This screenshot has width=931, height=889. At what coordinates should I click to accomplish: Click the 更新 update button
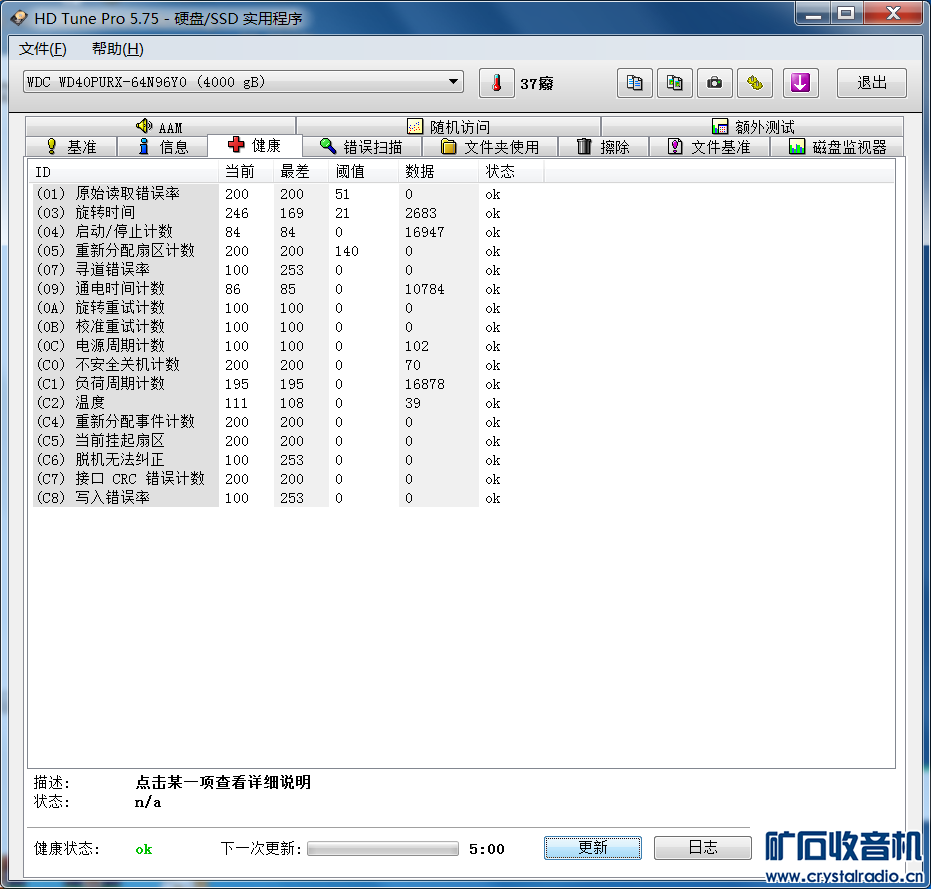[x=593, y=847]
